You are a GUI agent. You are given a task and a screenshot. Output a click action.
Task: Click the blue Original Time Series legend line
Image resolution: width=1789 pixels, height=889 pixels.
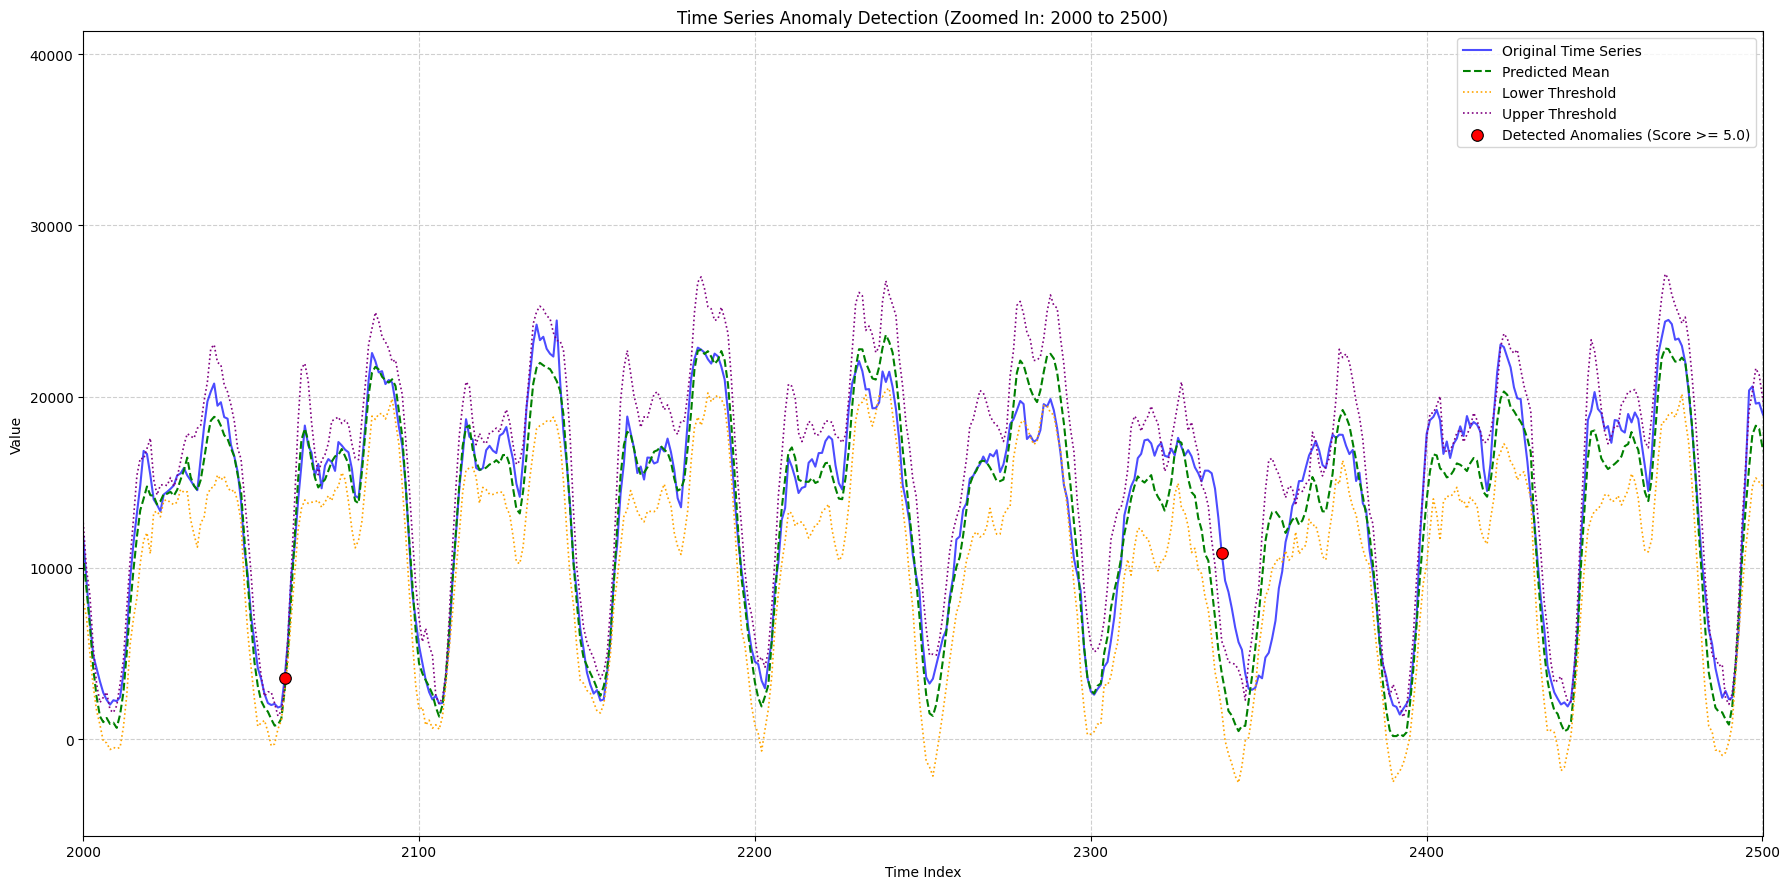coord(1477,51)
